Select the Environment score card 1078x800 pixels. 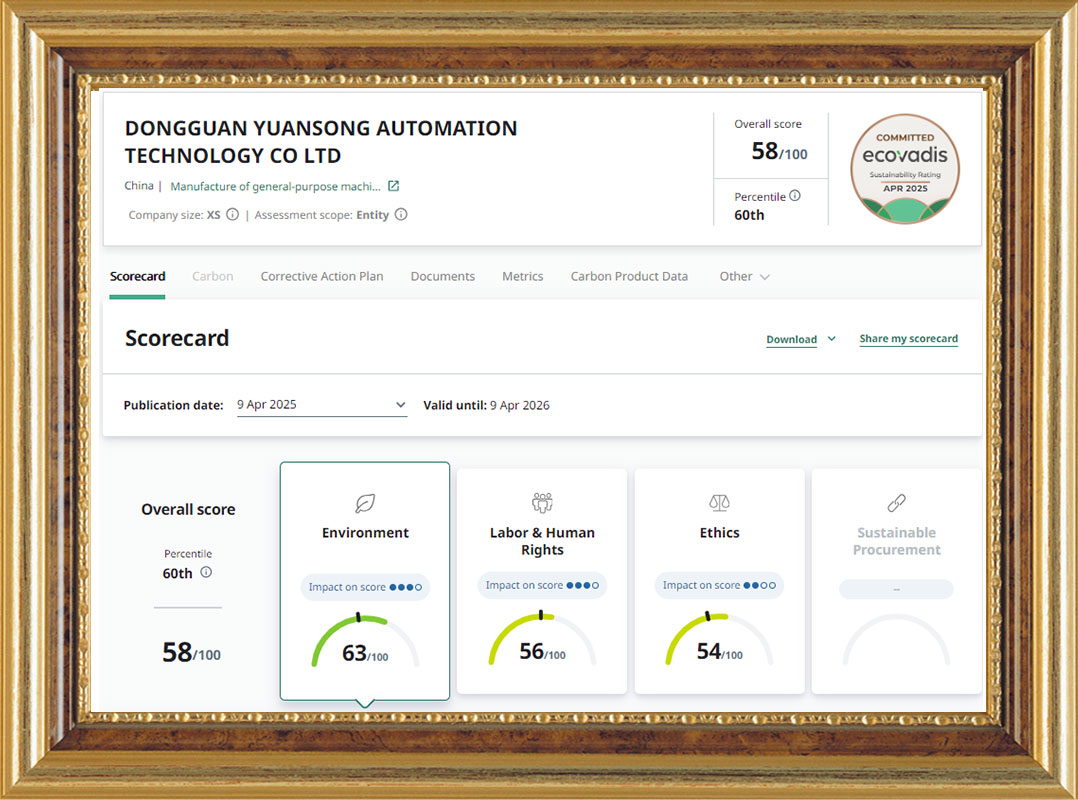(x=365, y=581)
